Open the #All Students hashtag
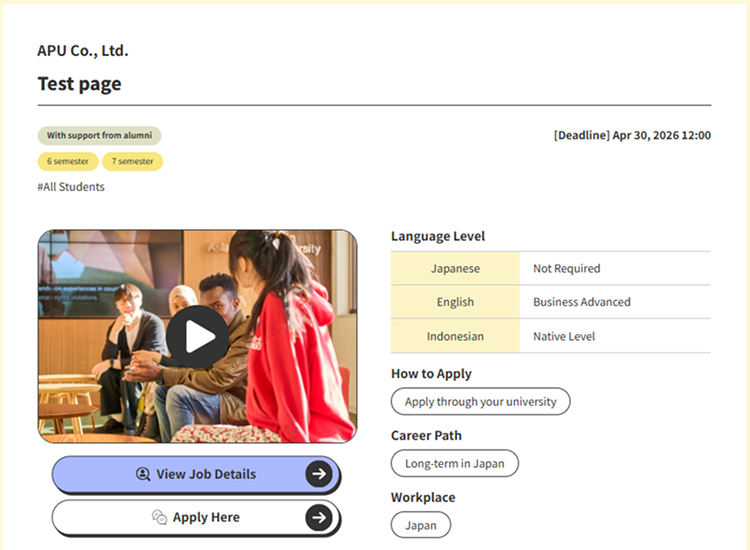Viewport: 750px width, 550px height. 71,187
